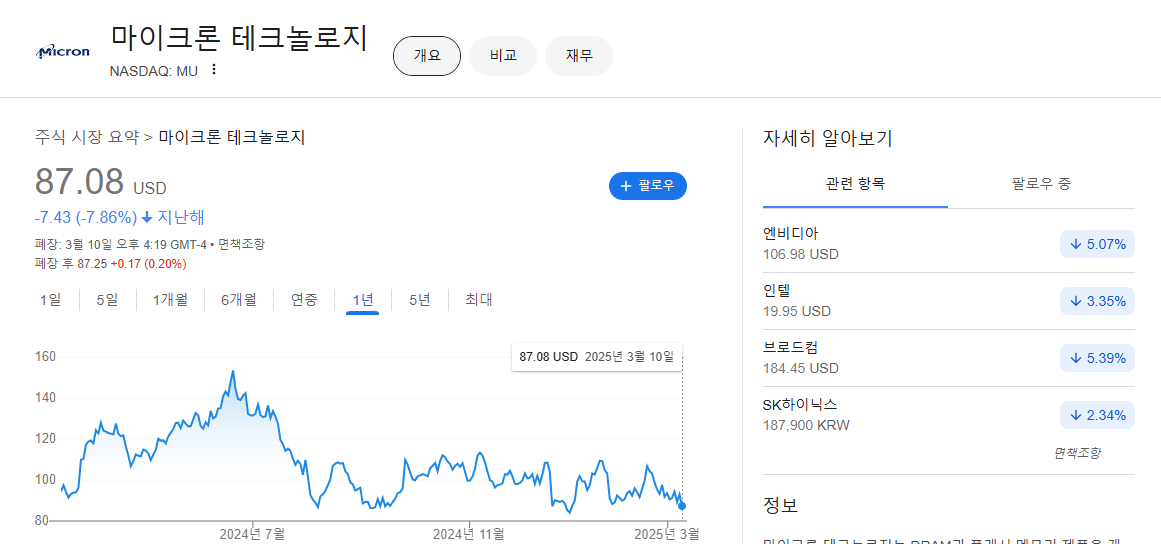Click the 2.34% change badge for SK하이닉스
Image resolution: width=1161 pixels, height=544 pixels.
pyautogui.click(x=1097, y=414)
